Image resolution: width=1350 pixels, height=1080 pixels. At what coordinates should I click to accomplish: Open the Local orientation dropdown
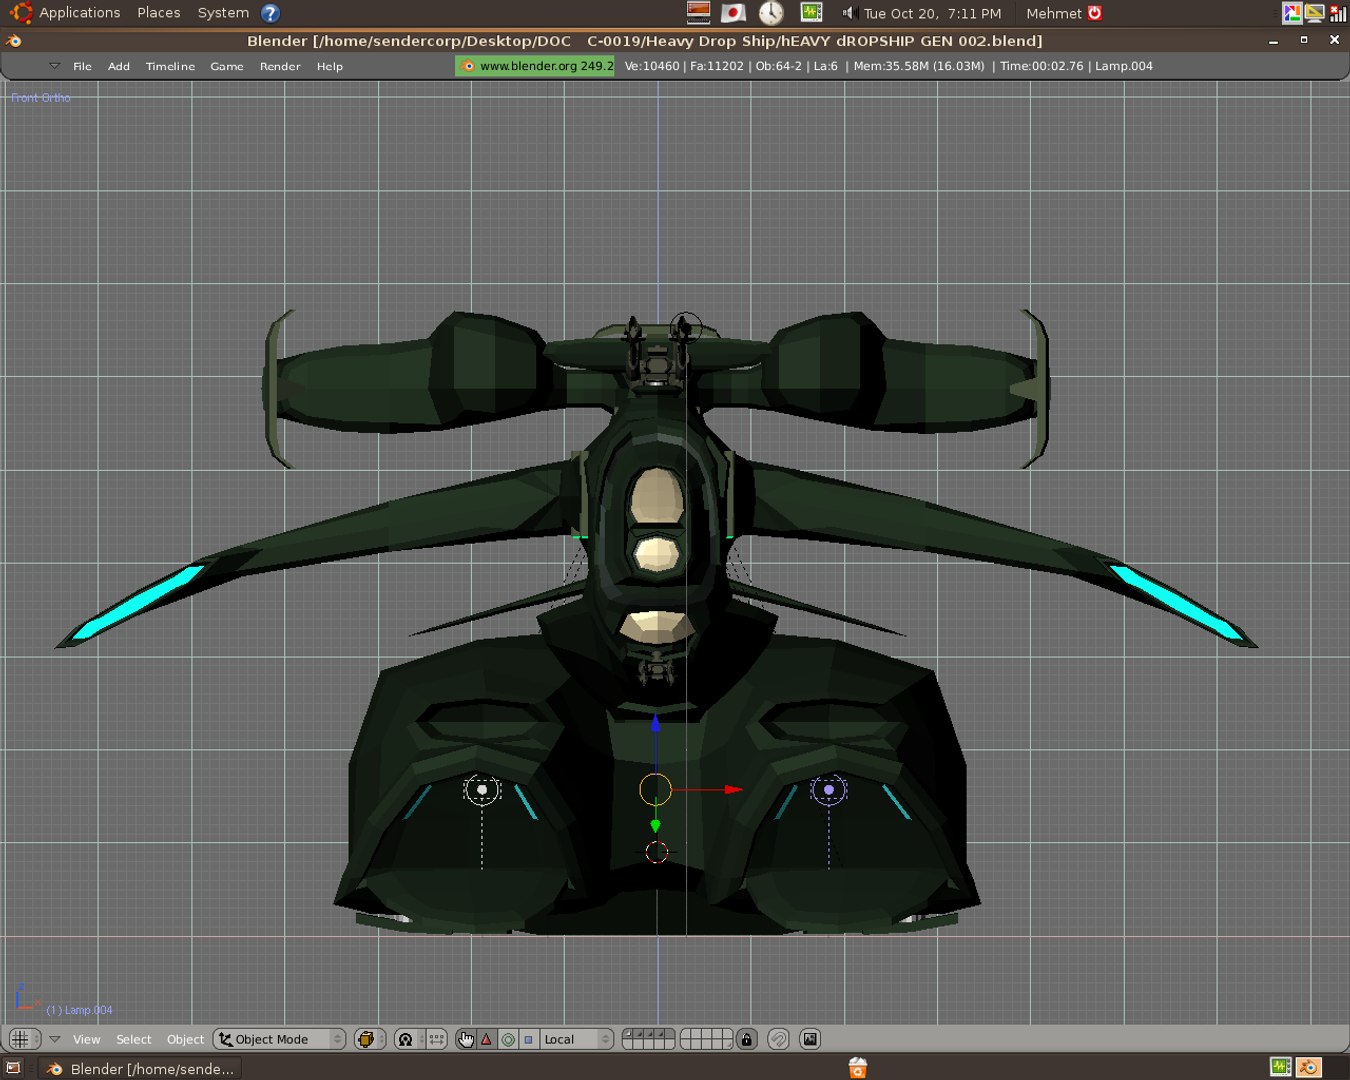577,1039
